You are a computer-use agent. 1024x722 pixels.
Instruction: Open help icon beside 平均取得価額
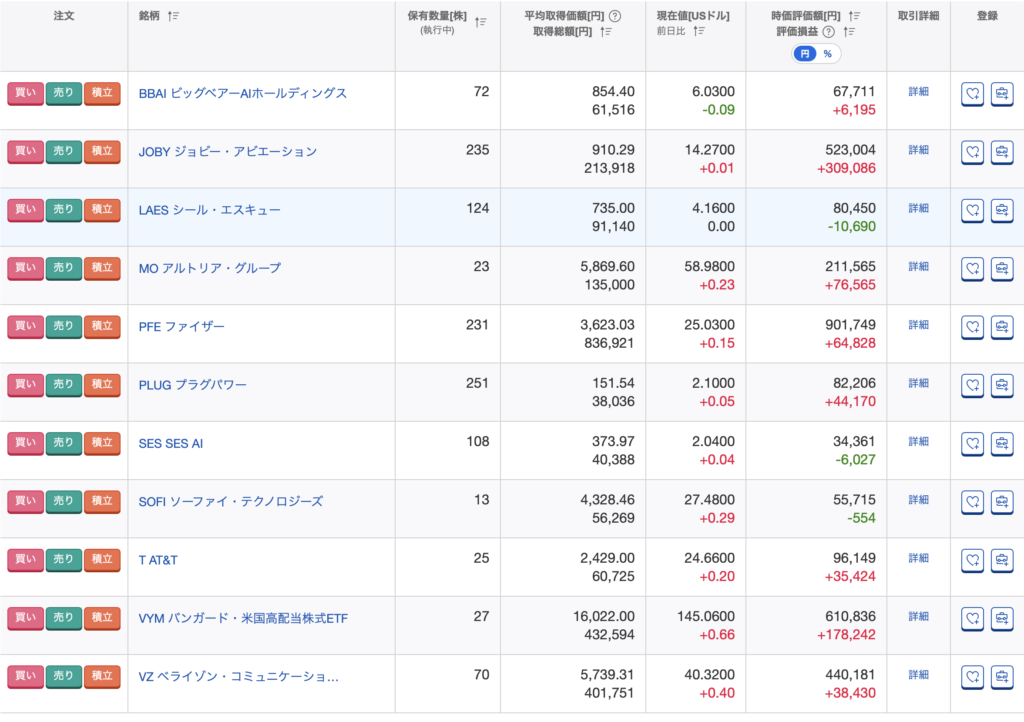pyautogui.click(x=615, y=16)
